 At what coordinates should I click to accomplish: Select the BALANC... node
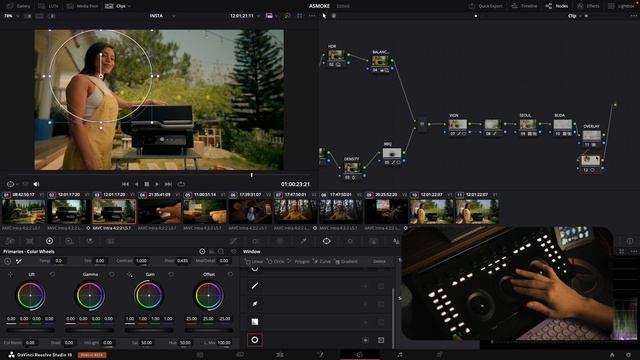[x=380, y=62]
